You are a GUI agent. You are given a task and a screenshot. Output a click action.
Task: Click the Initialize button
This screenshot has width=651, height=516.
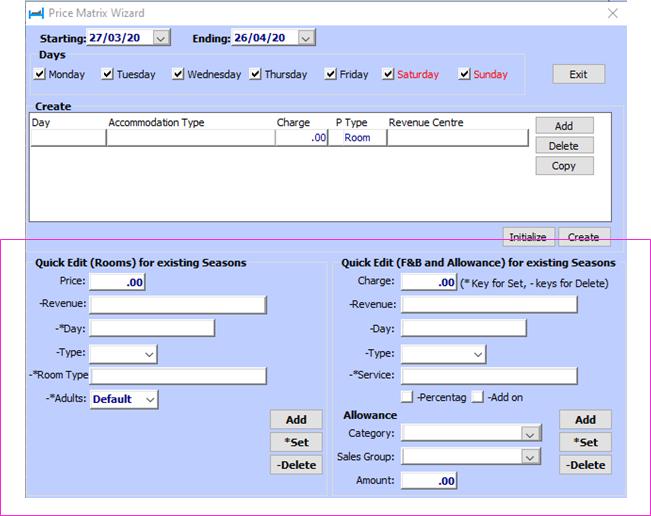[x=528, y=237]
